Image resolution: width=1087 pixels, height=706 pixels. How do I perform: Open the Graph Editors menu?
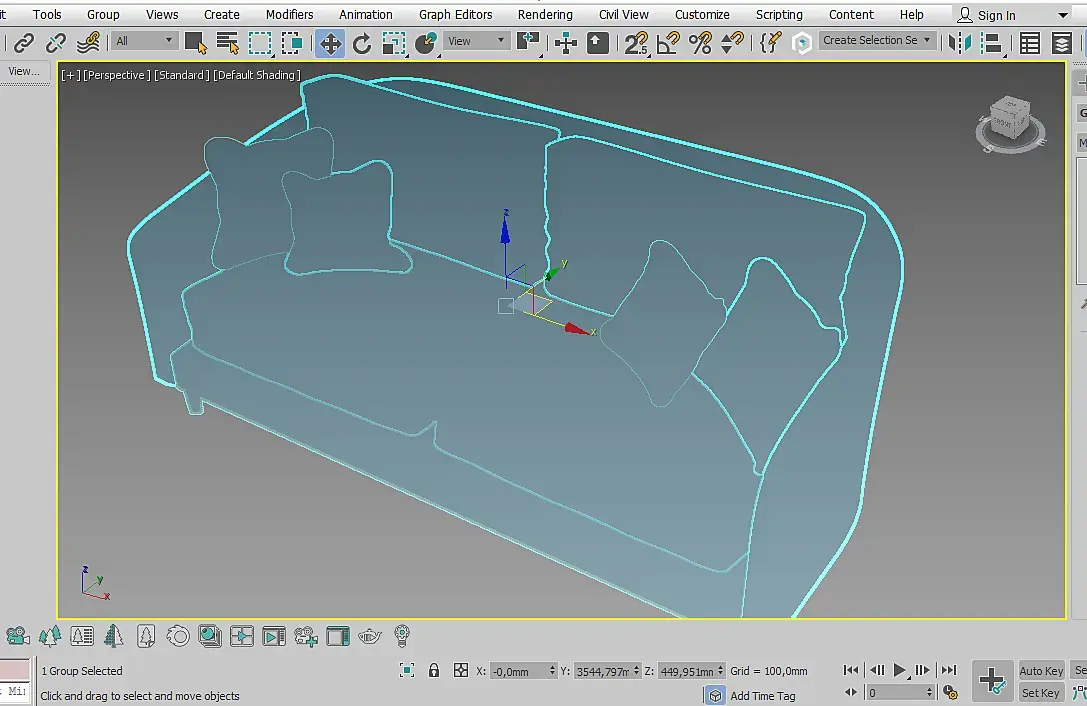[455, 14]
